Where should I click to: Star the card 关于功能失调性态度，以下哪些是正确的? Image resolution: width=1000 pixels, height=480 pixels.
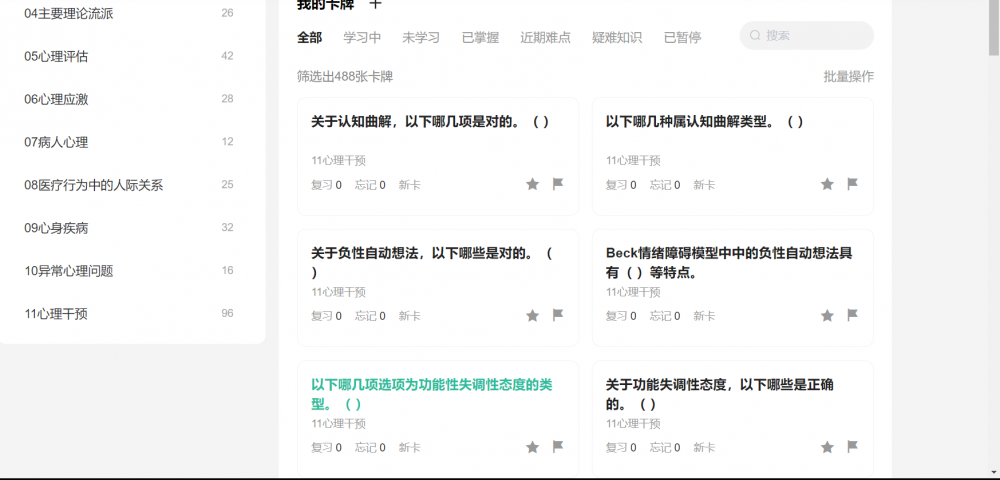(827, 447)
